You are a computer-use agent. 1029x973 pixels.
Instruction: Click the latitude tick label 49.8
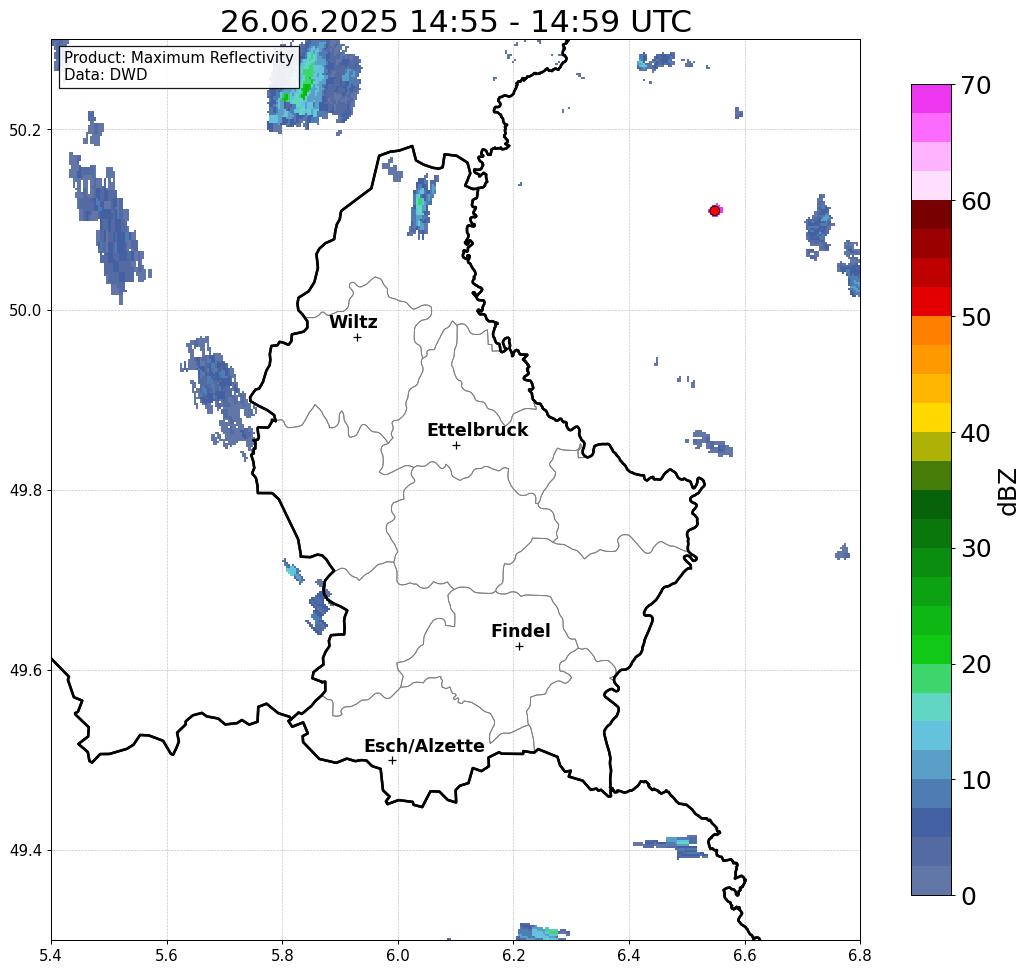(24, 491)
